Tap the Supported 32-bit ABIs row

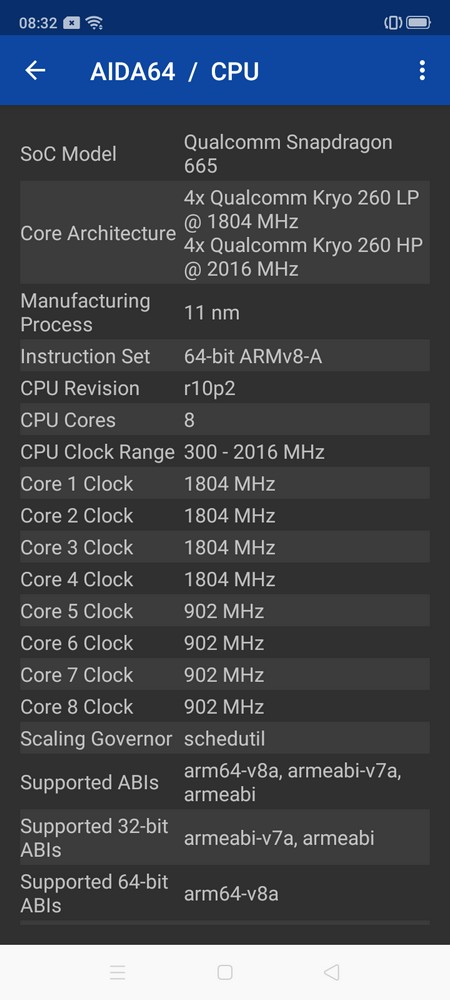click(x=224, y=837)
